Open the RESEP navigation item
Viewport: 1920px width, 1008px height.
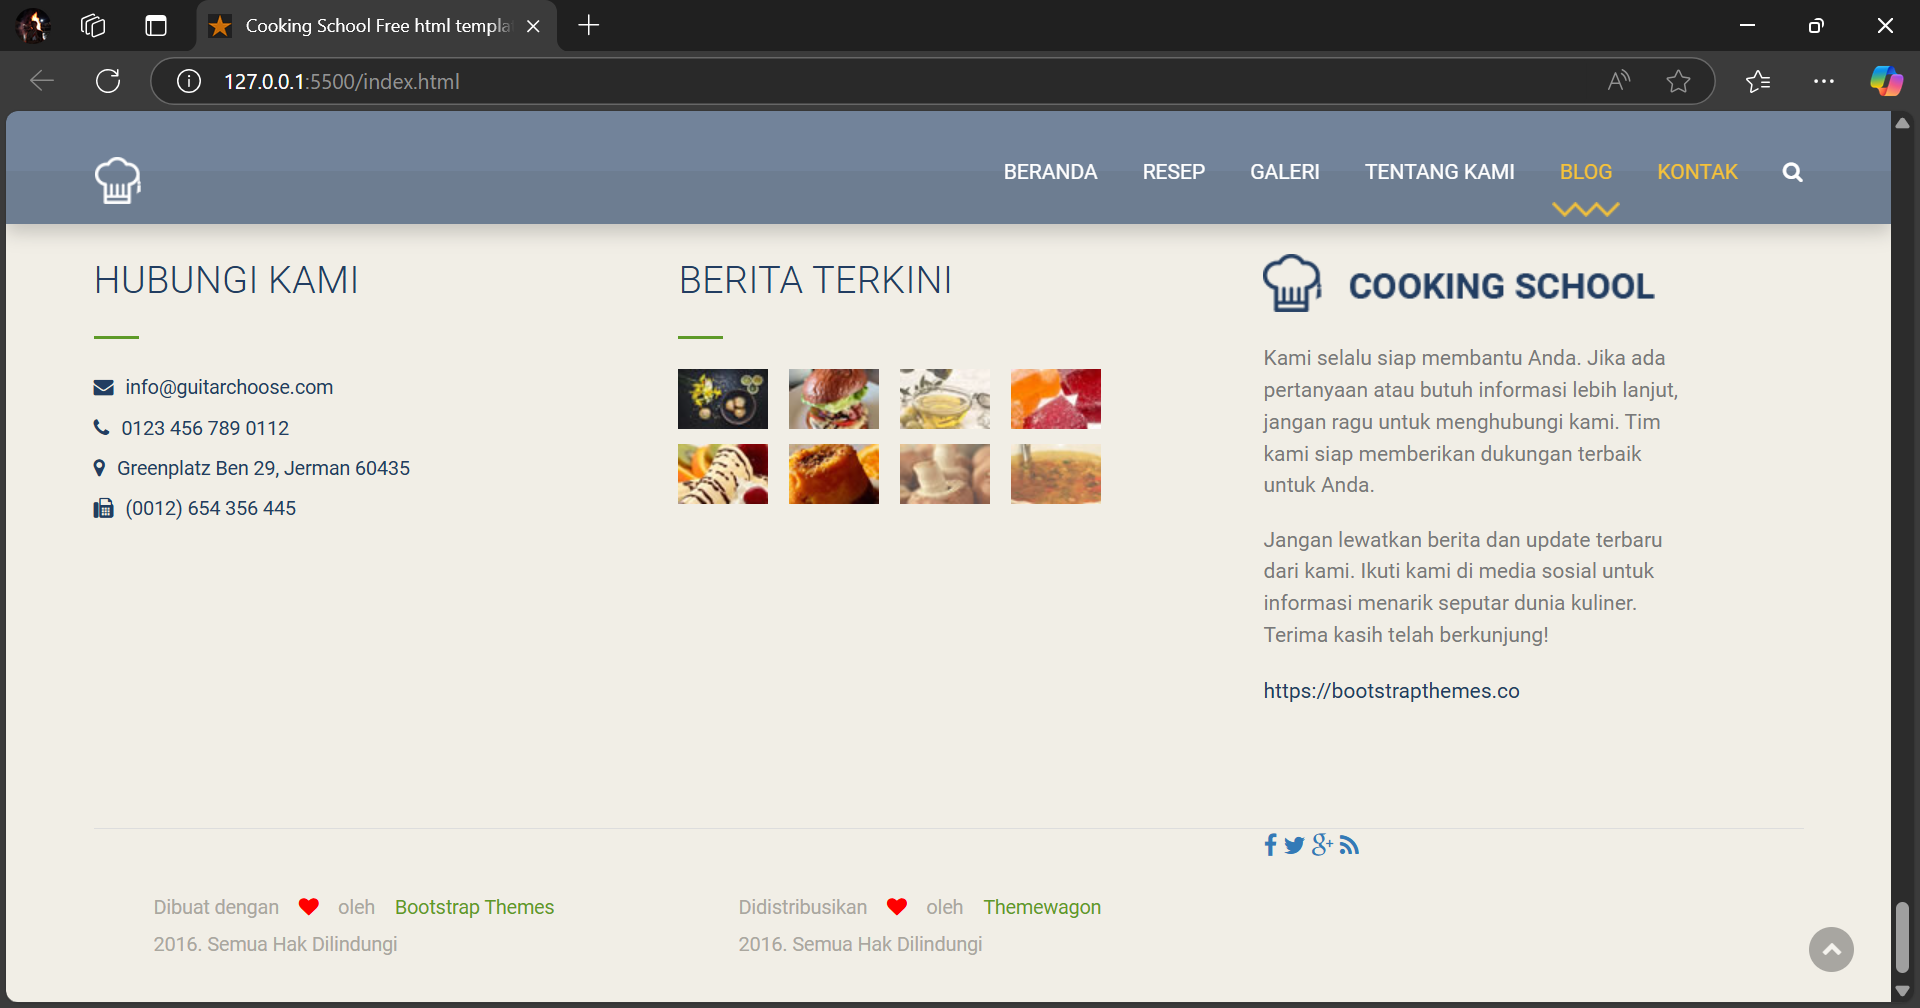[x=1173, y=172]
